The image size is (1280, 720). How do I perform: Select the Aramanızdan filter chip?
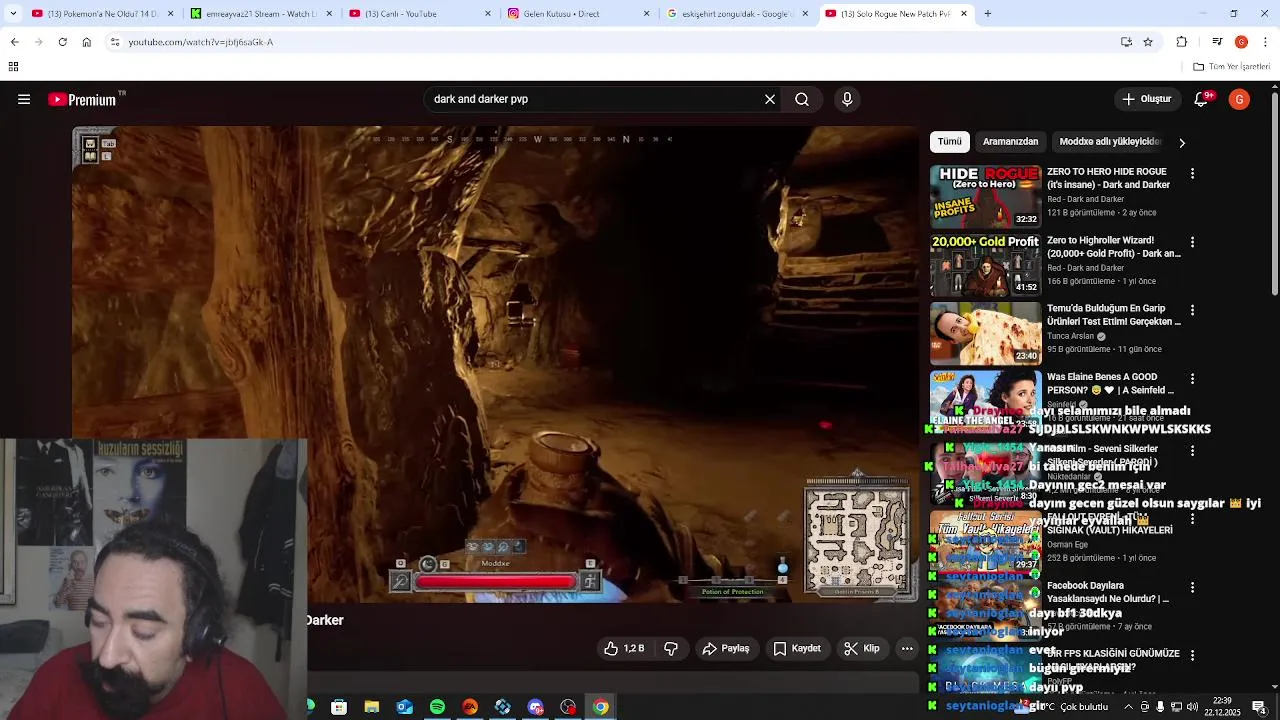coord(1010,142)
